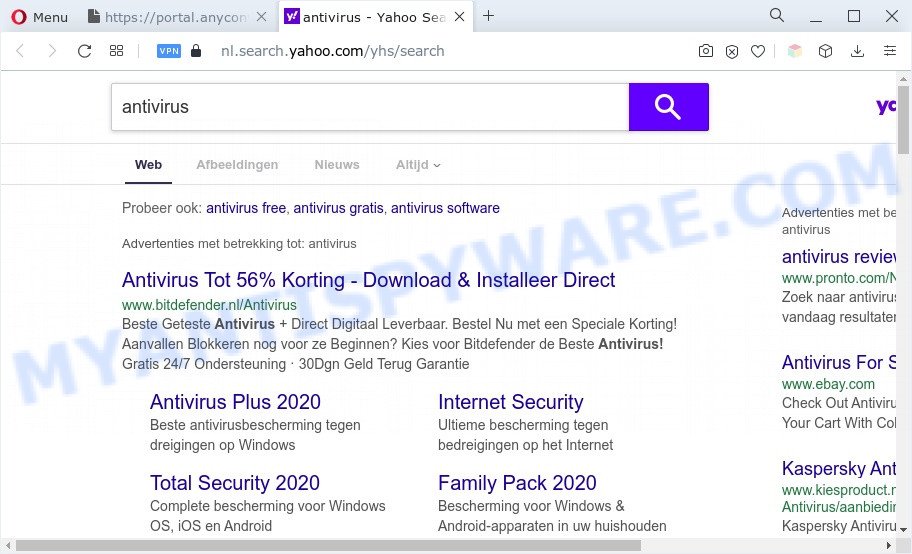Go forward to next page
This screenshot has height=554, width=912.
click(x=52, y=51)
